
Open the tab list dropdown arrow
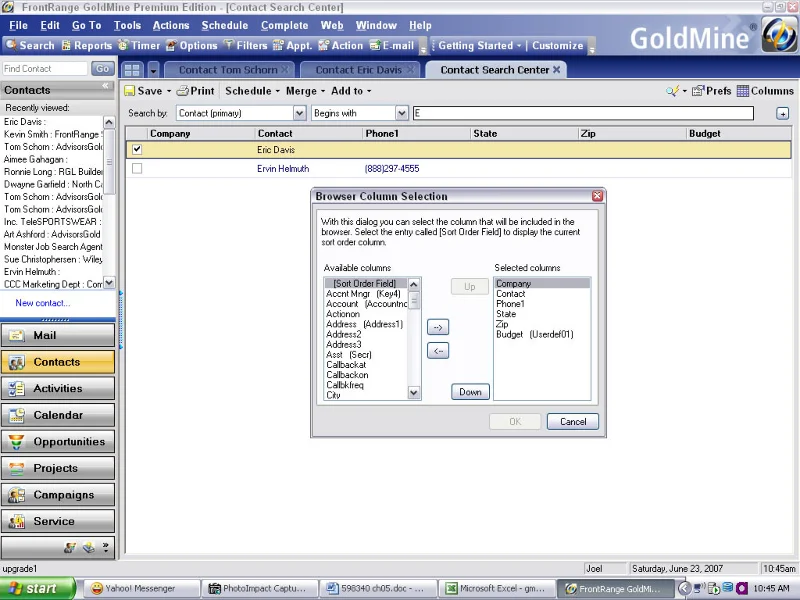[x=153, y=70]
